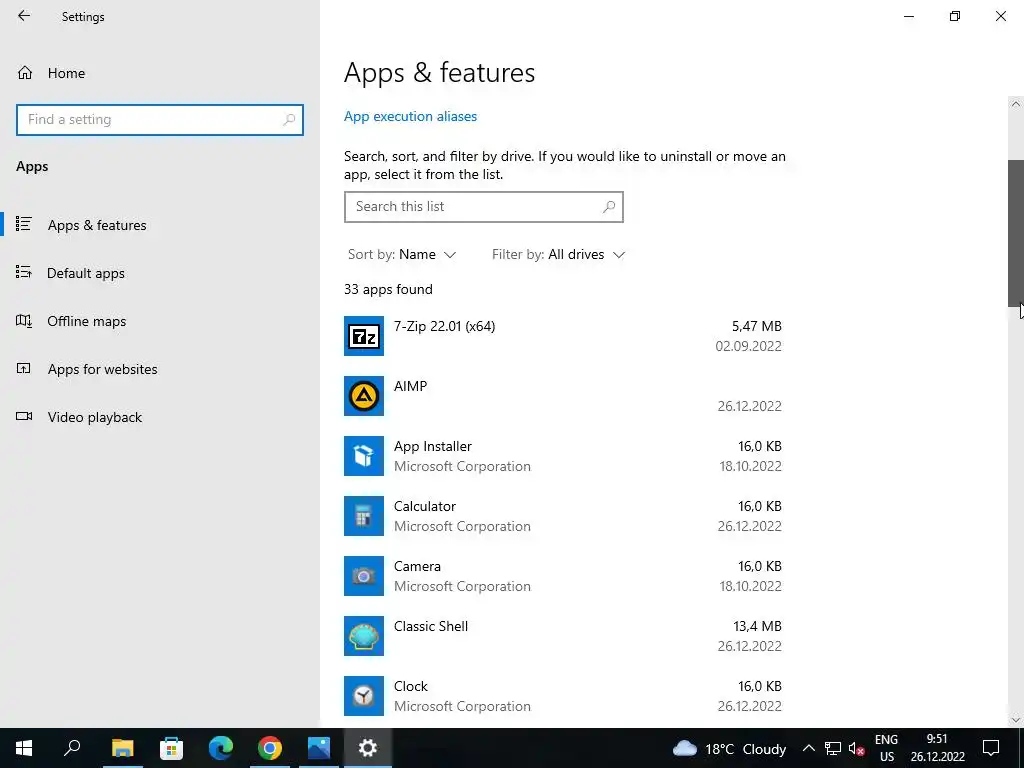Click the vertical scrollbar thumb

(x=1016, y=232)
